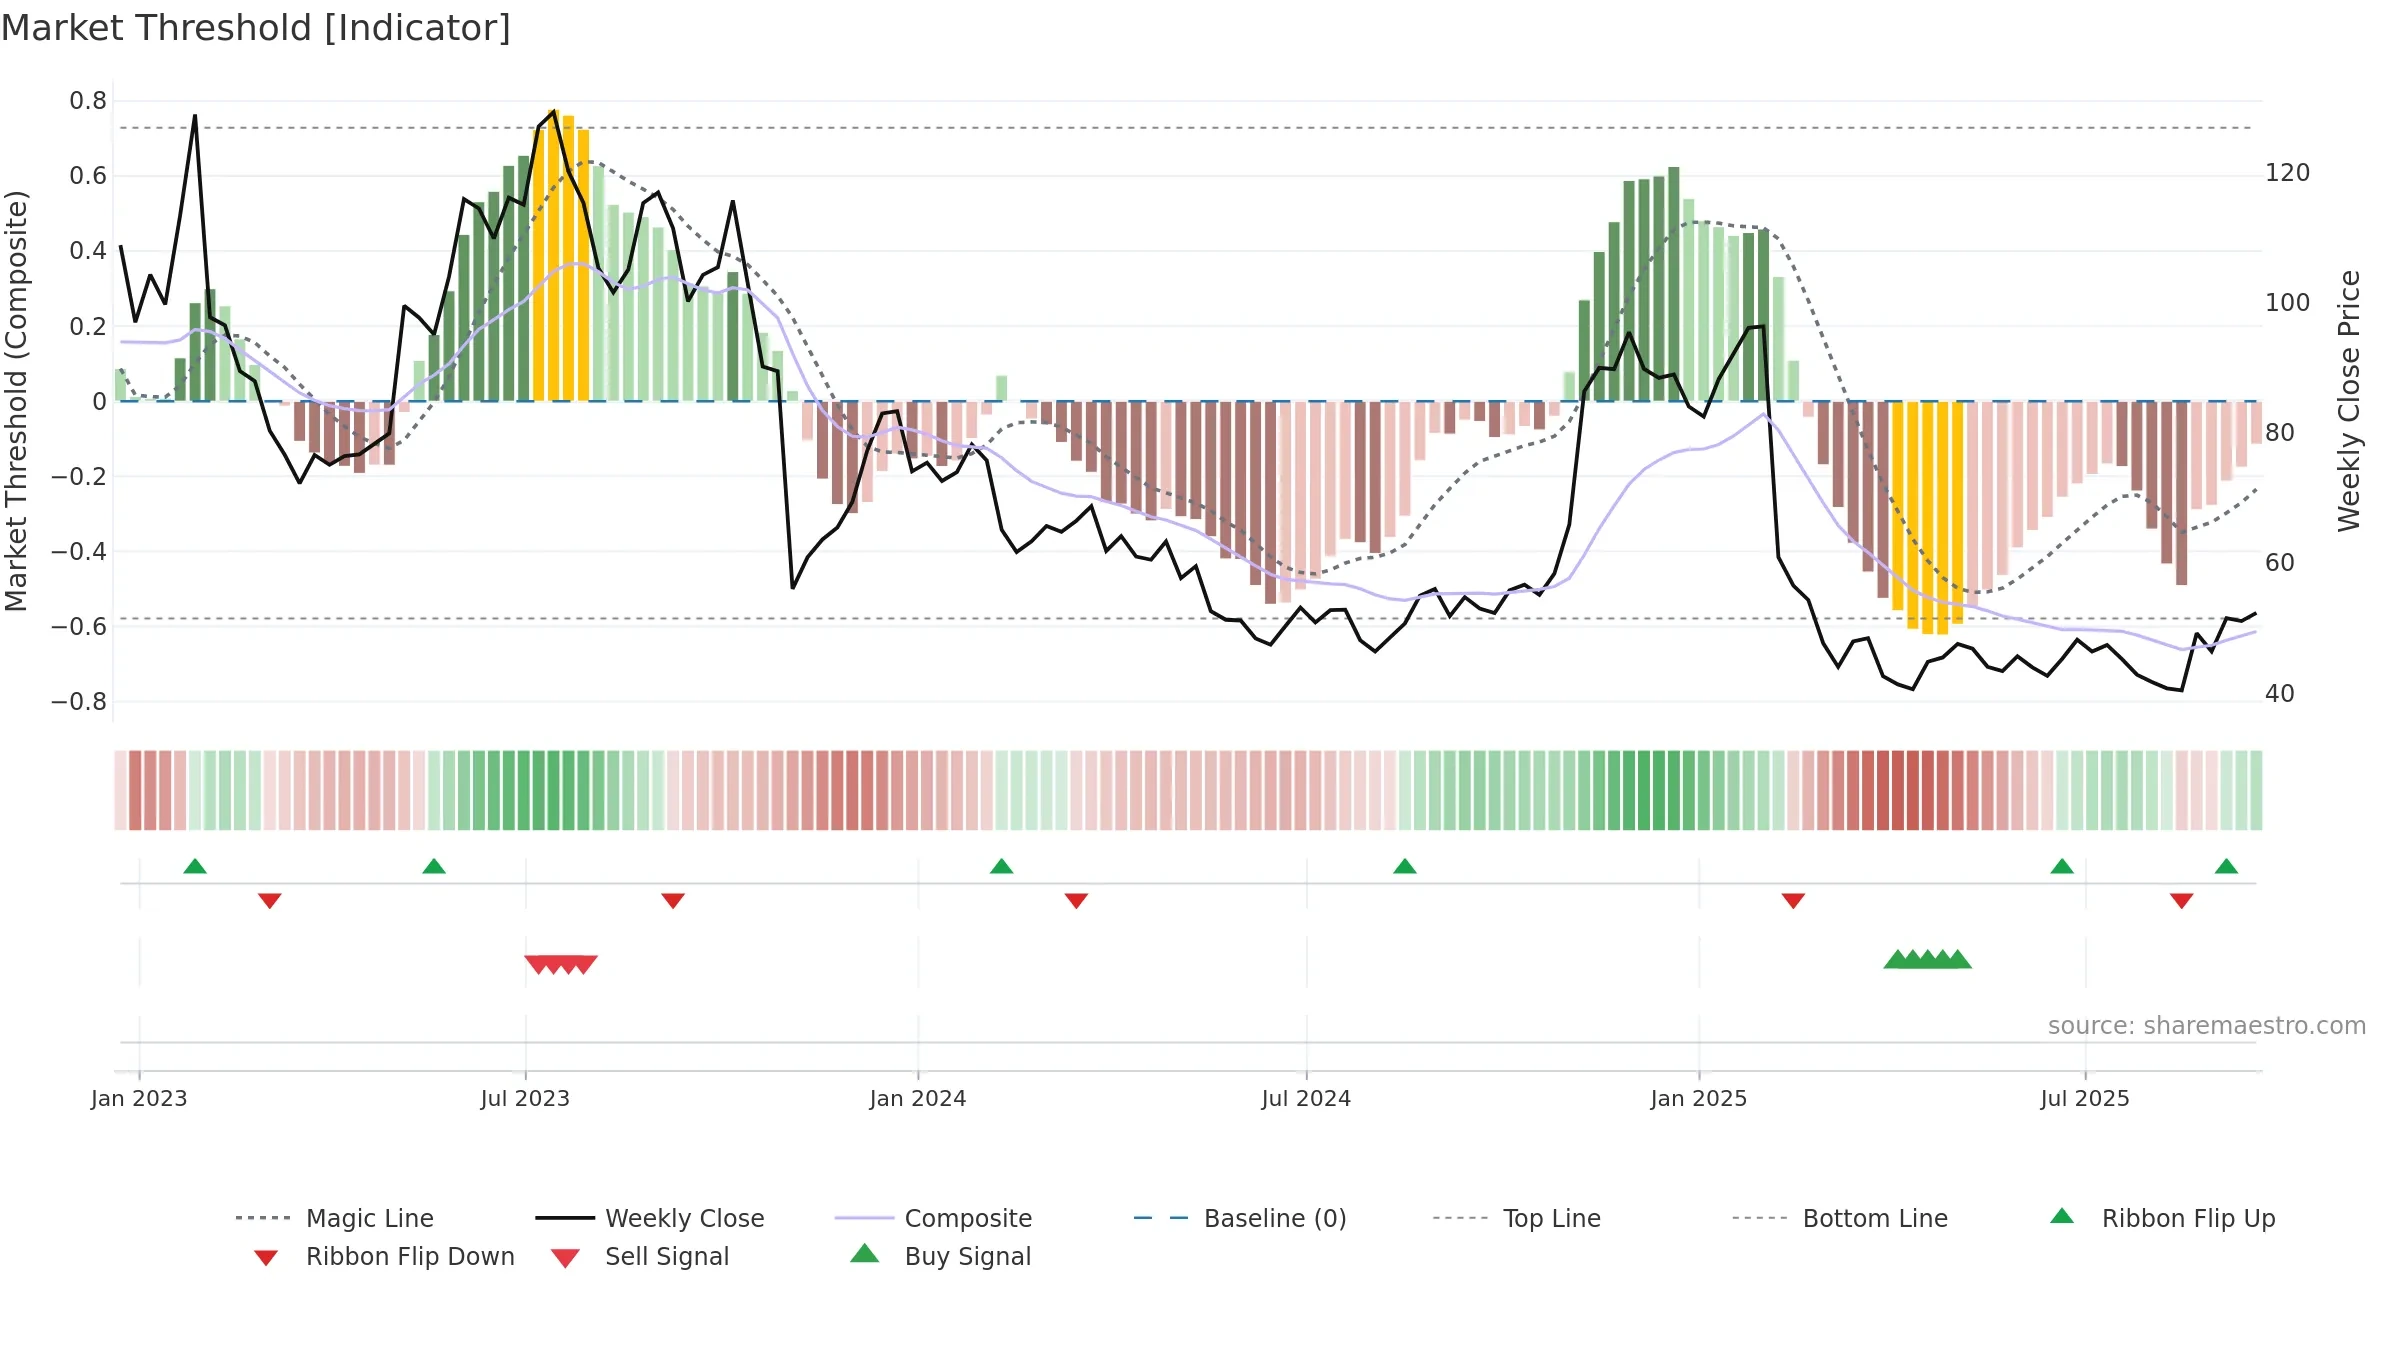Toggle the Top Line legend entry
The image size is (2400, 1350).
[1517, 1218]
